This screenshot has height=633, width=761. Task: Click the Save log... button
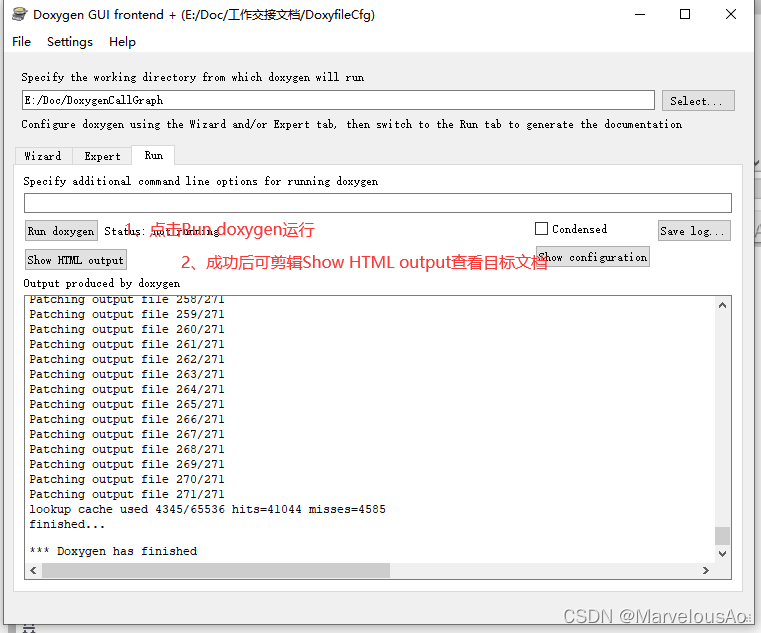pyautogui.click(x=694, y=231)
